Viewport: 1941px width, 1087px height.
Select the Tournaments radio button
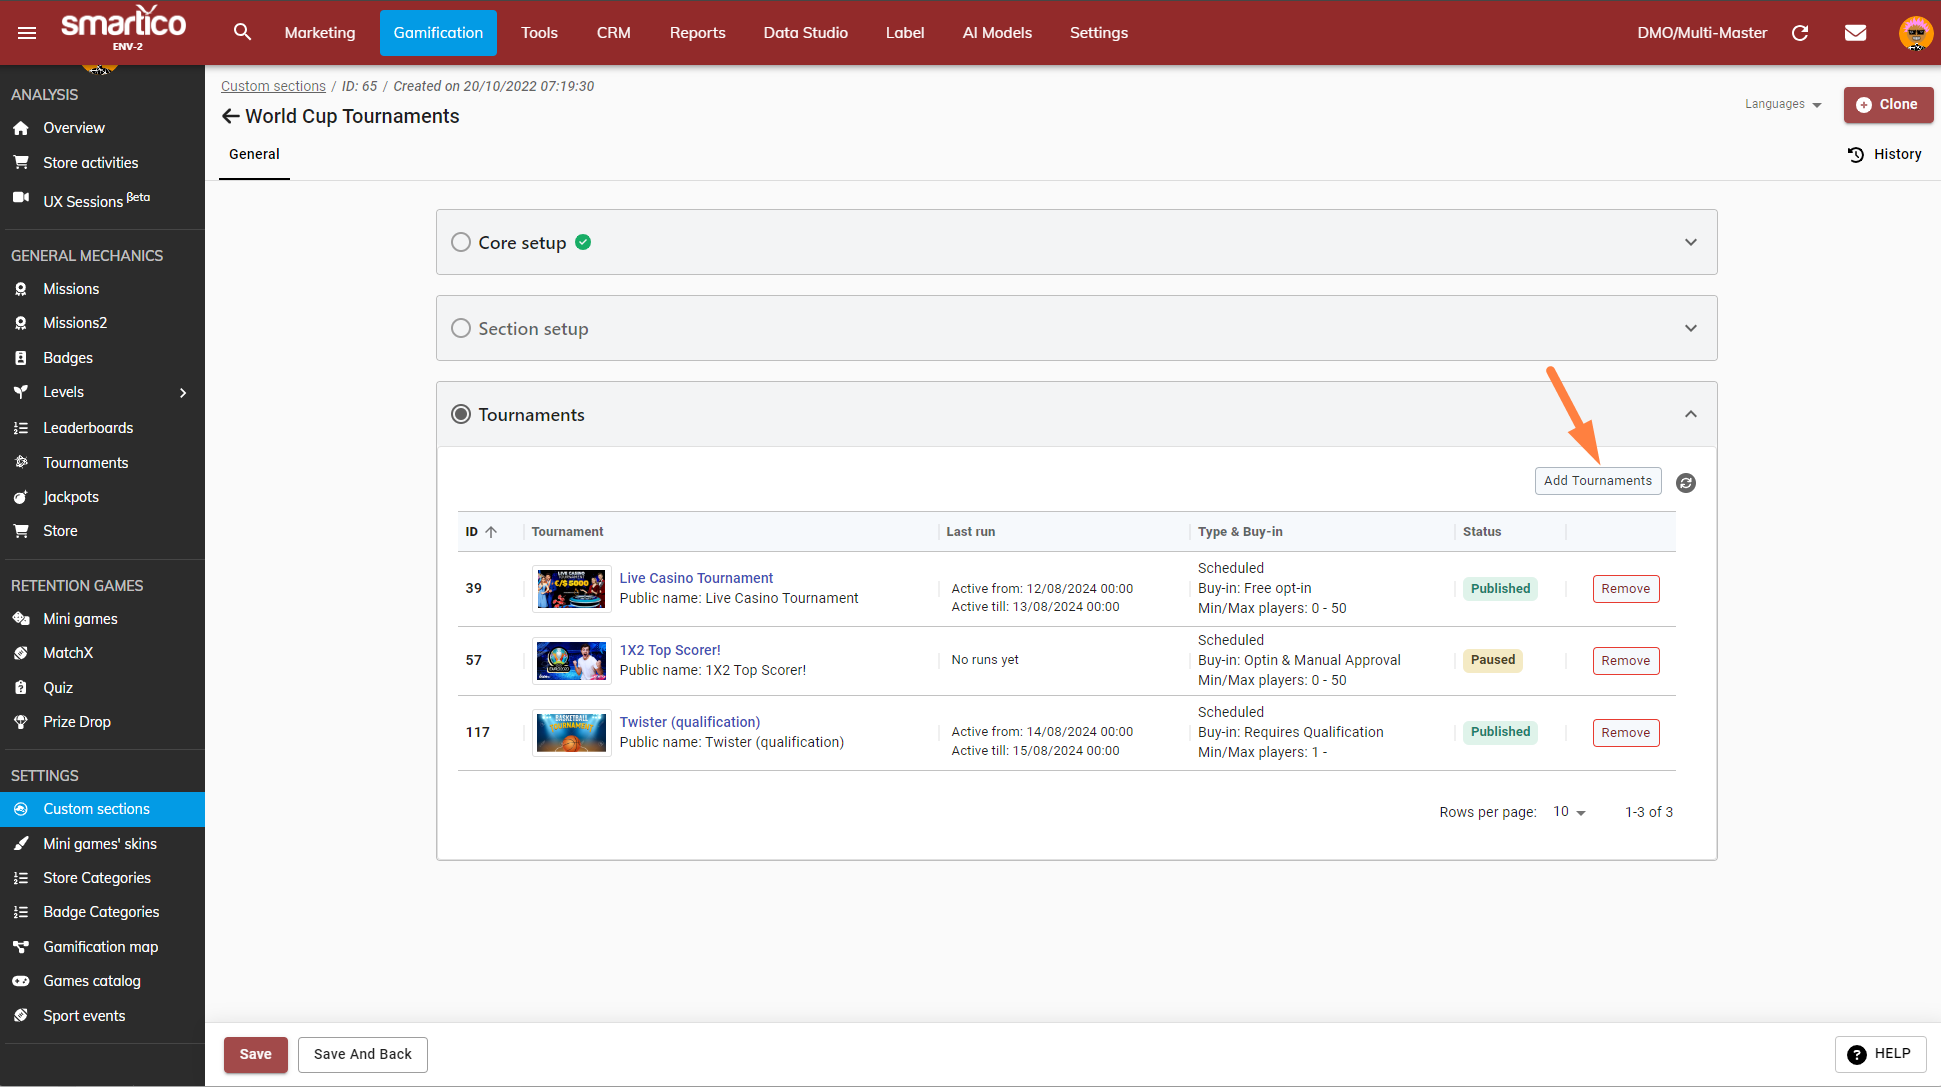[461, 414]
